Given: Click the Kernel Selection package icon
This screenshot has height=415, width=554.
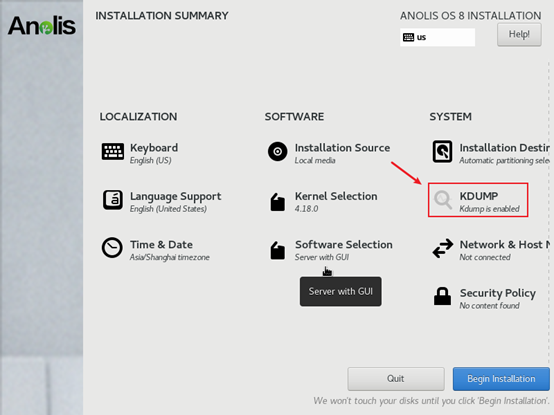Looking at the screenshot, I should [278, 202].
